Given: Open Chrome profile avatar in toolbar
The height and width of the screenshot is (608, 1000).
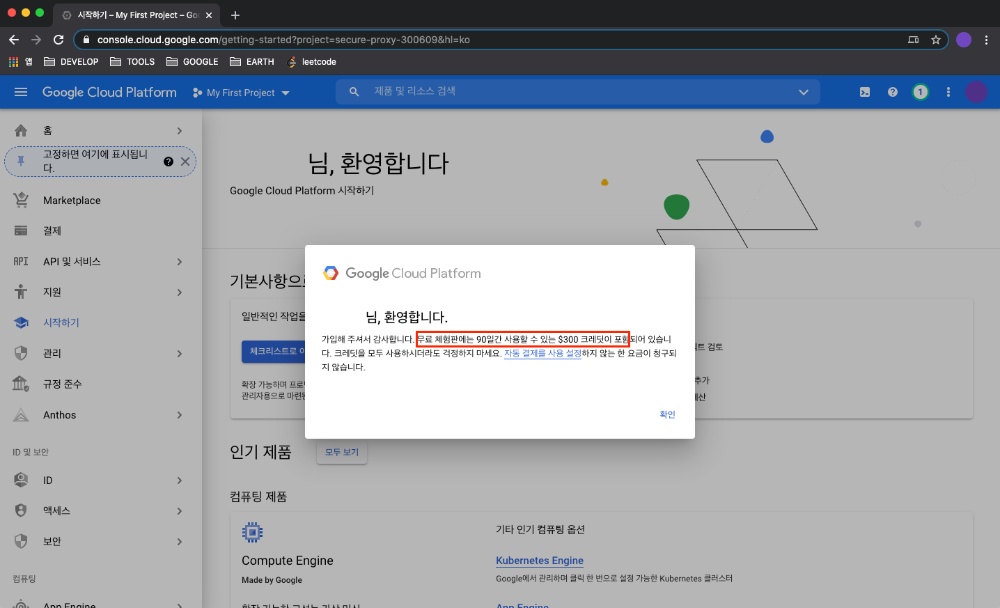Looking at the screenshot, I should pyautogui.click(x=964, y=40).
